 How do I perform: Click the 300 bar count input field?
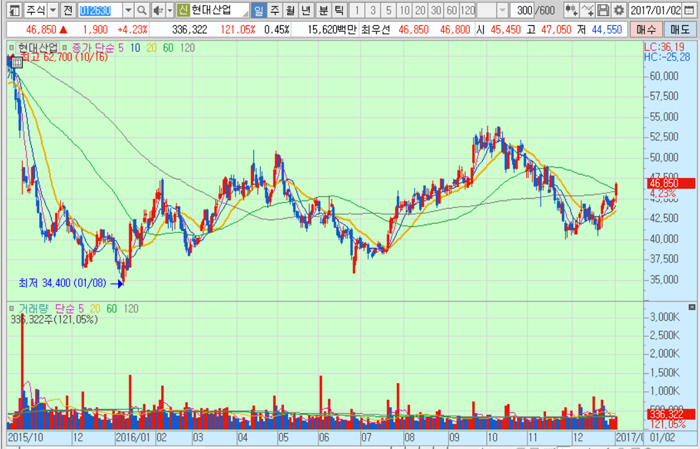(521, 10)
